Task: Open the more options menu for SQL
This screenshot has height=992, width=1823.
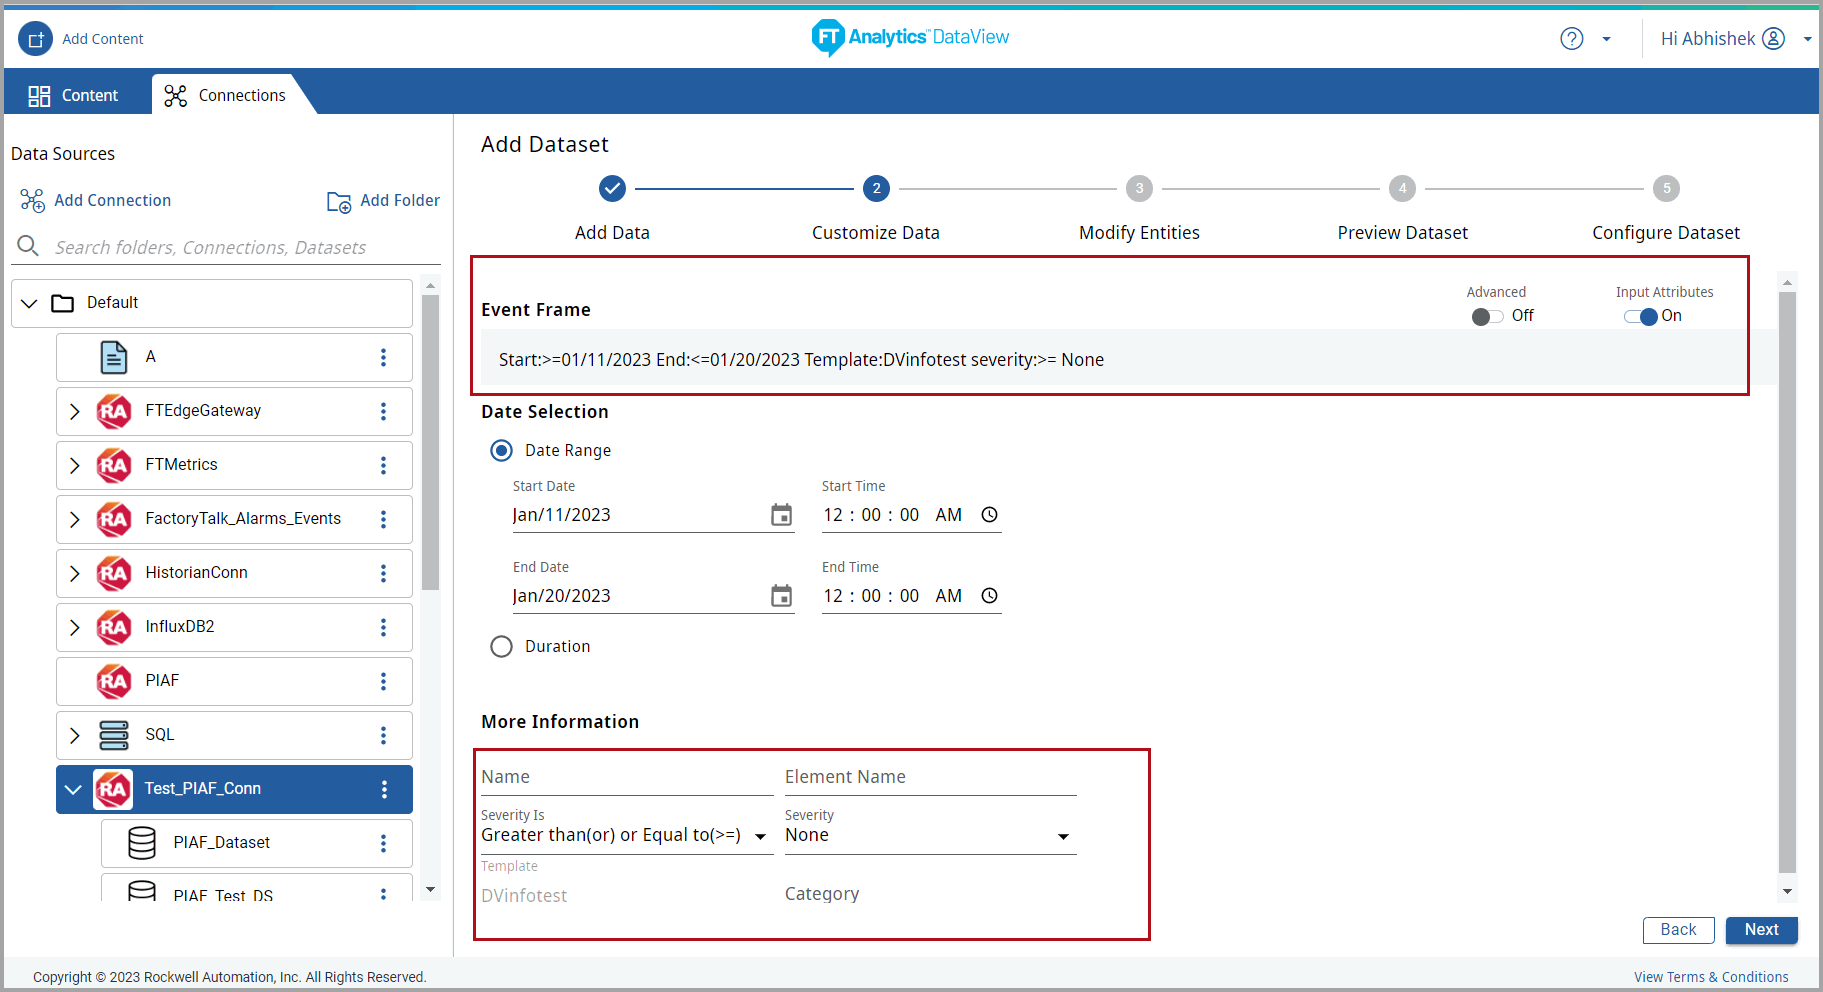Action: (x=383, y=735)
